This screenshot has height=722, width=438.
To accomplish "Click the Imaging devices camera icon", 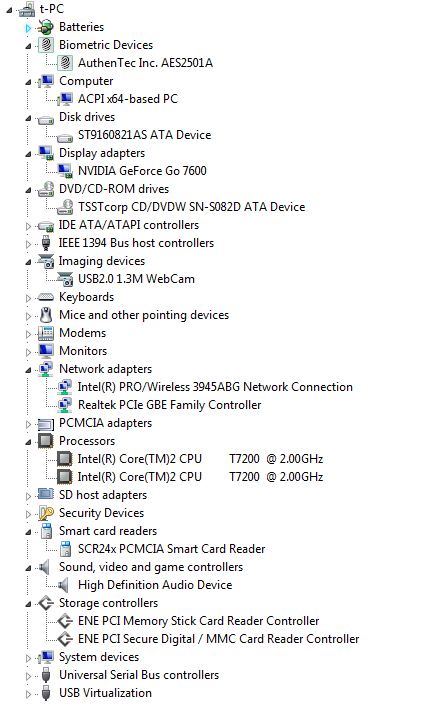I will (46, 261).
